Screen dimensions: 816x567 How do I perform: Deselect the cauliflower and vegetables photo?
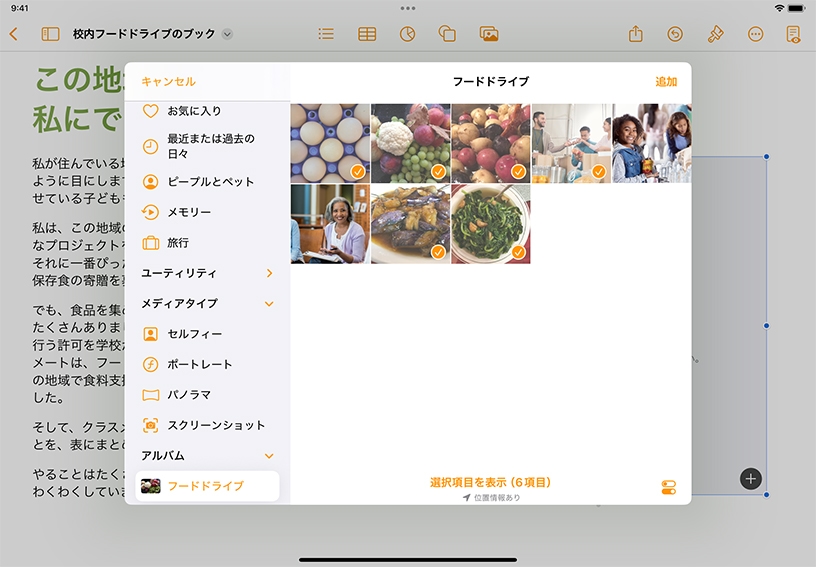coord(410,143)
